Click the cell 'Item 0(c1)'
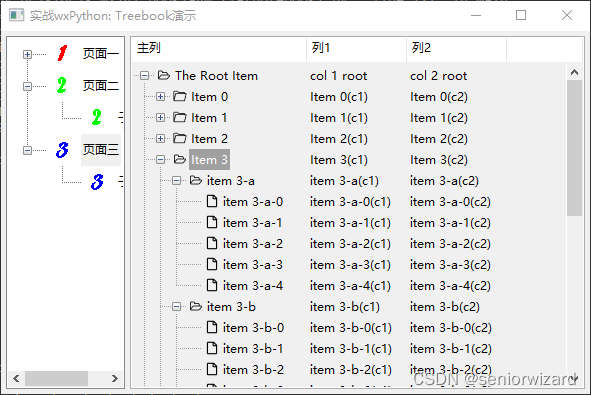This screenshot has width=591, height=395. tap(339, 97)
